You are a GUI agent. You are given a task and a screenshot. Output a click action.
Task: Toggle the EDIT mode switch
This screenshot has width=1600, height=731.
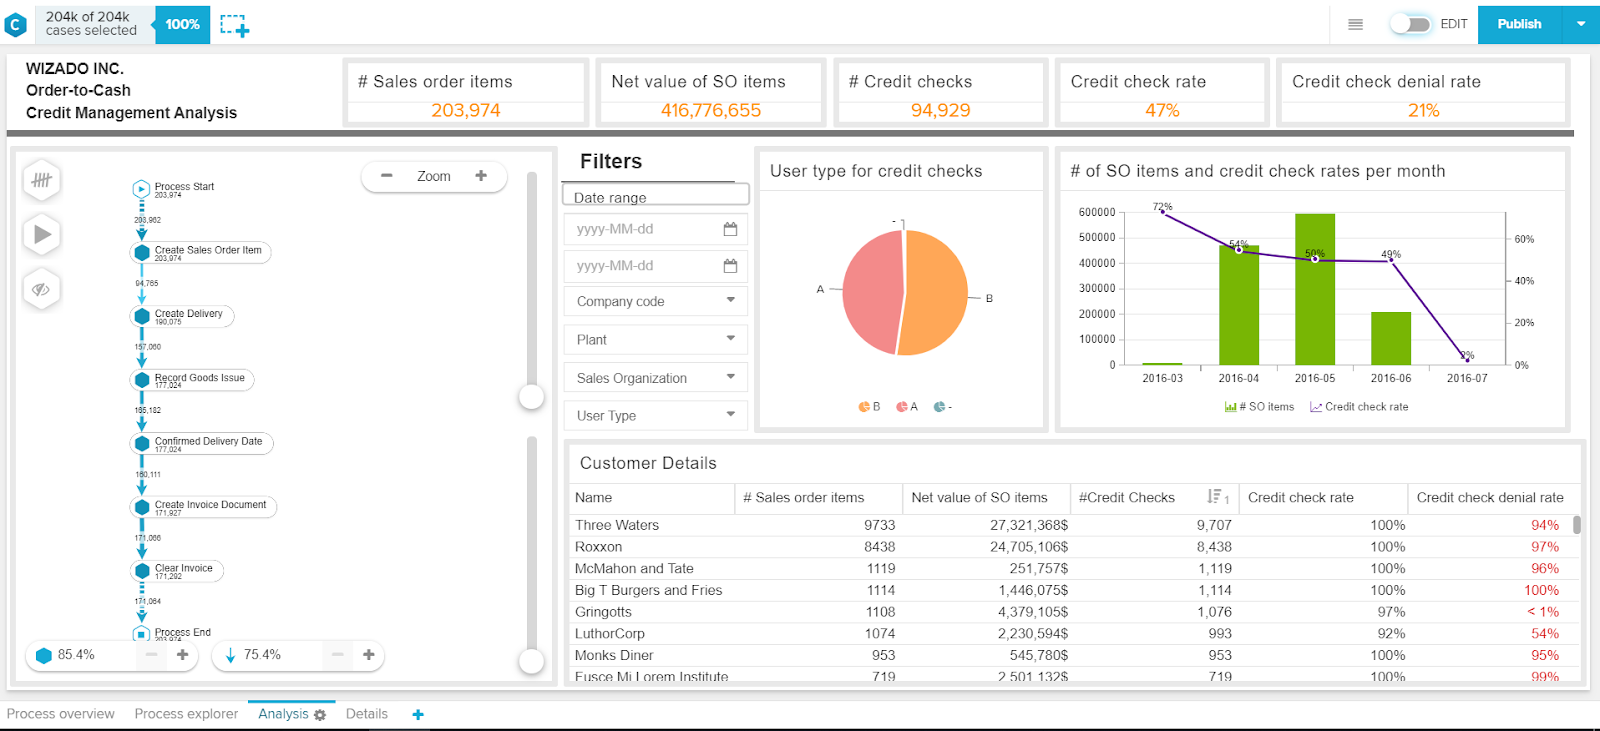coord(1410,24)
